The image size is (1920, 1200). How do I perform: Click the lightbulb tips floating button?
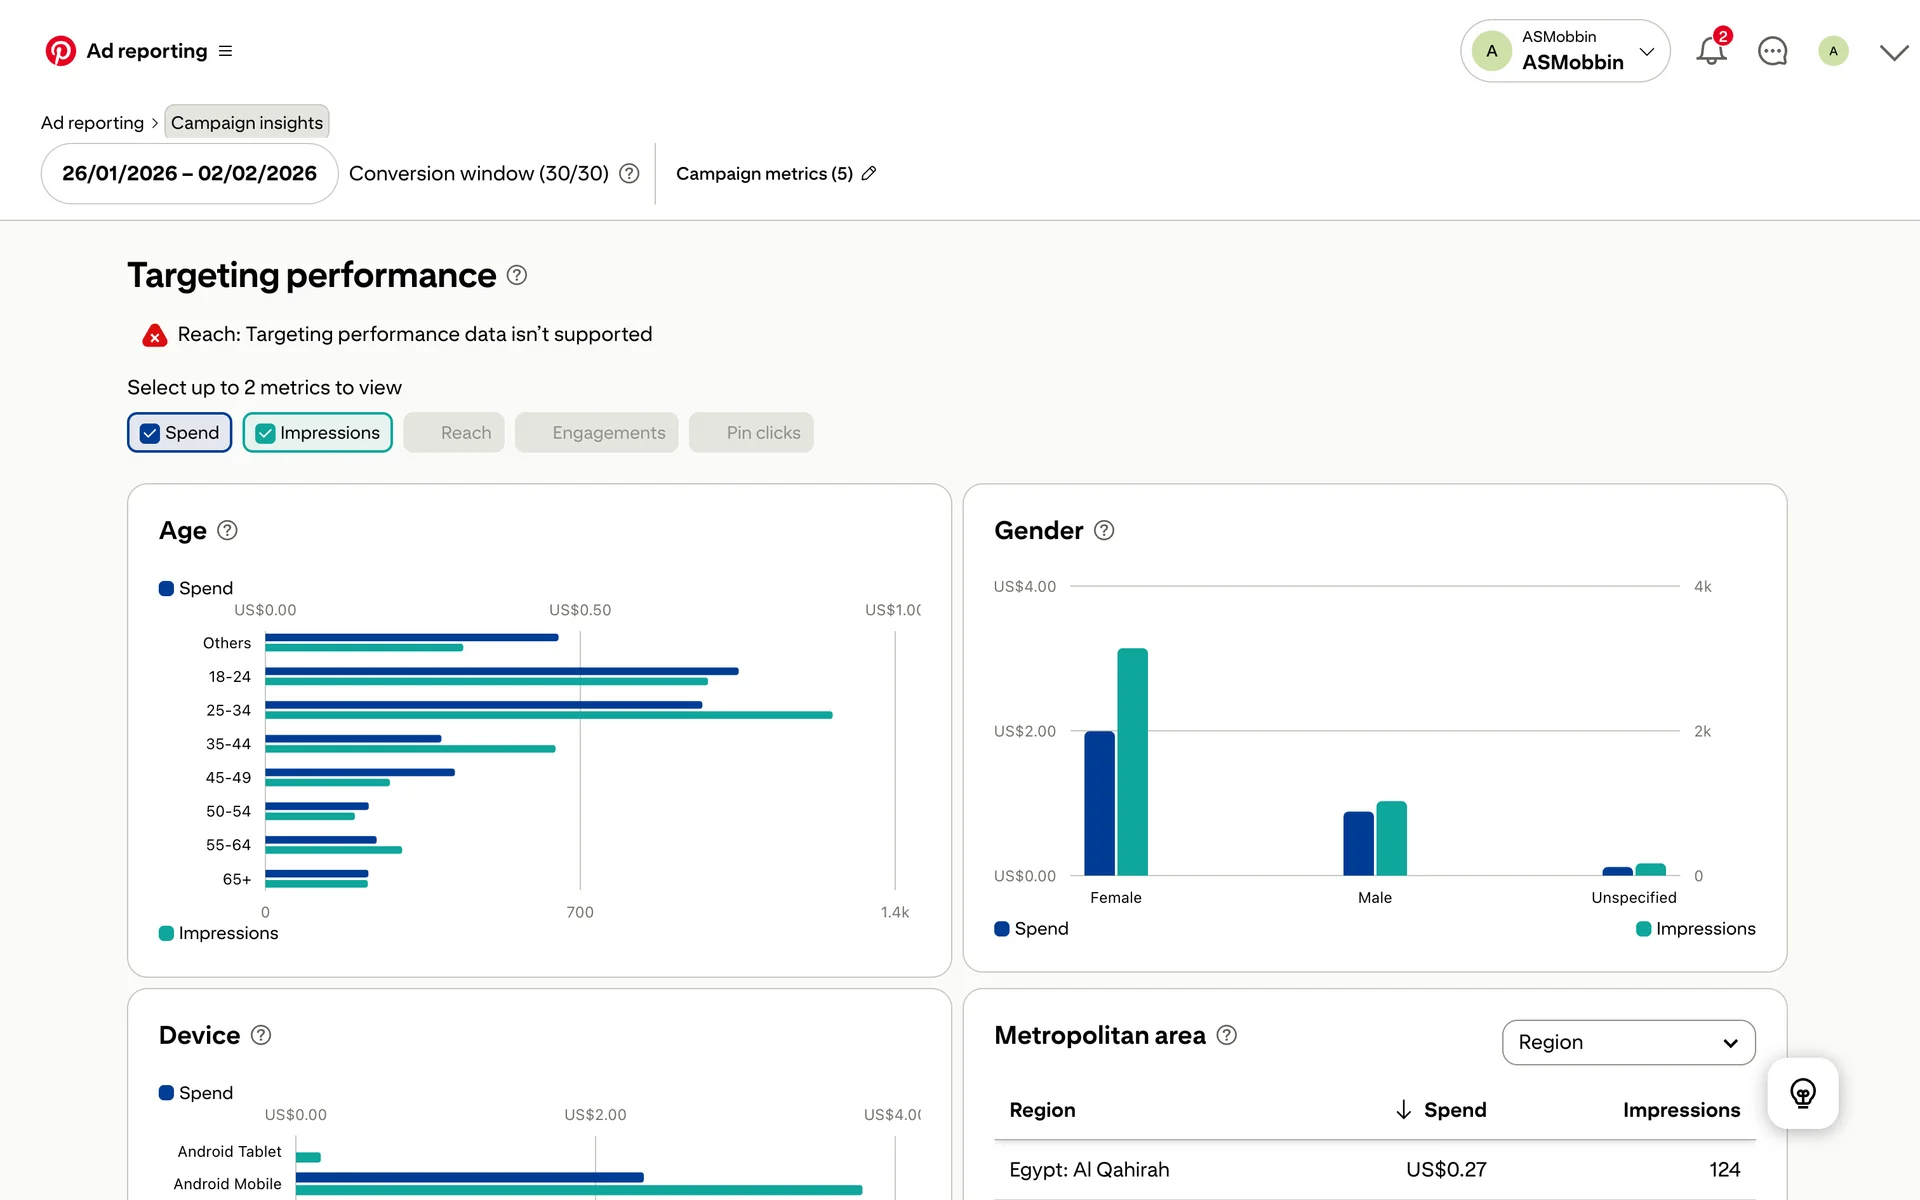tap(1802, 1093)
